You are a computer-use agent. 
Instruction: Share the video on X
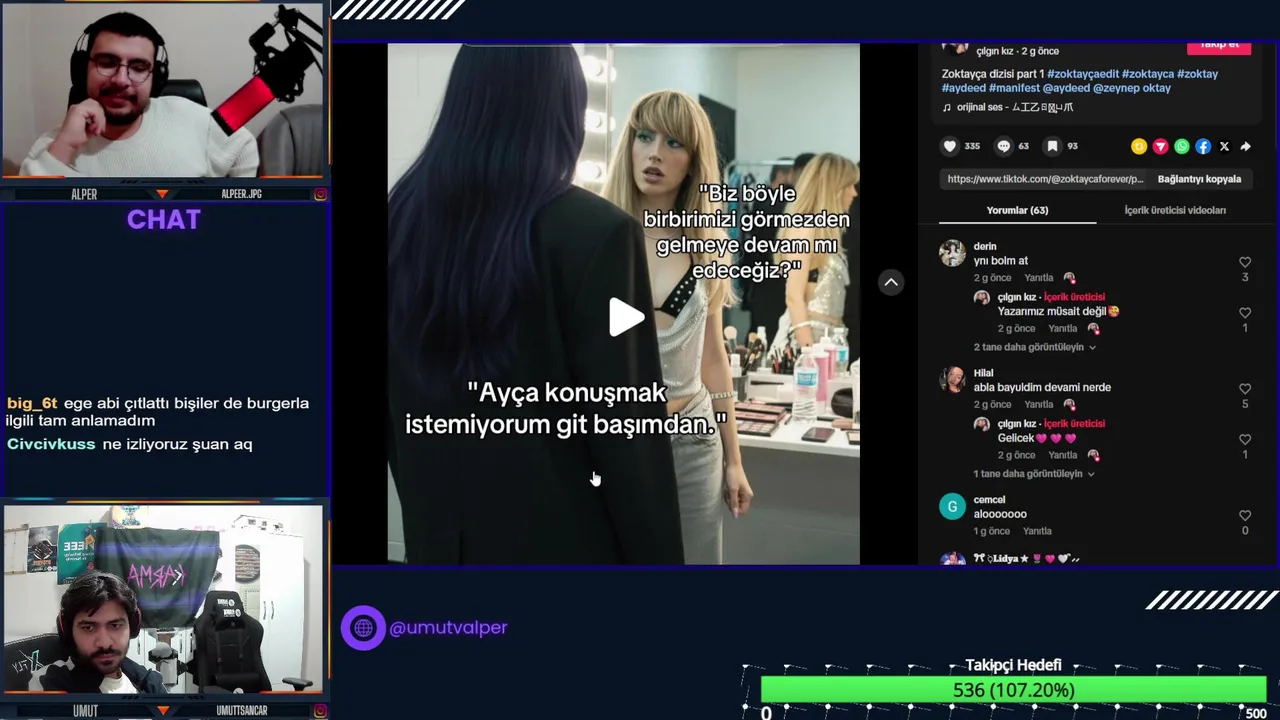tap(1224, 146)
